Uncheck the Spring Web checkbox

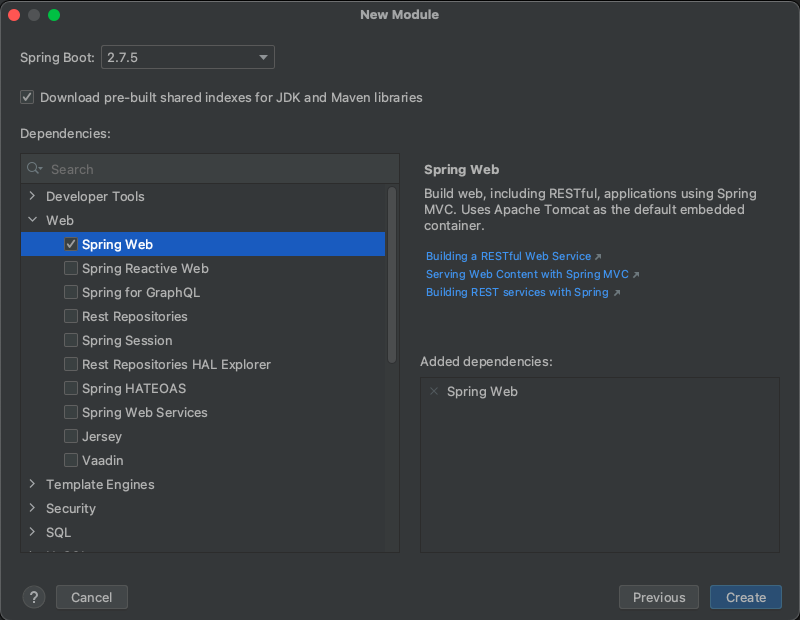click(71, 244)
